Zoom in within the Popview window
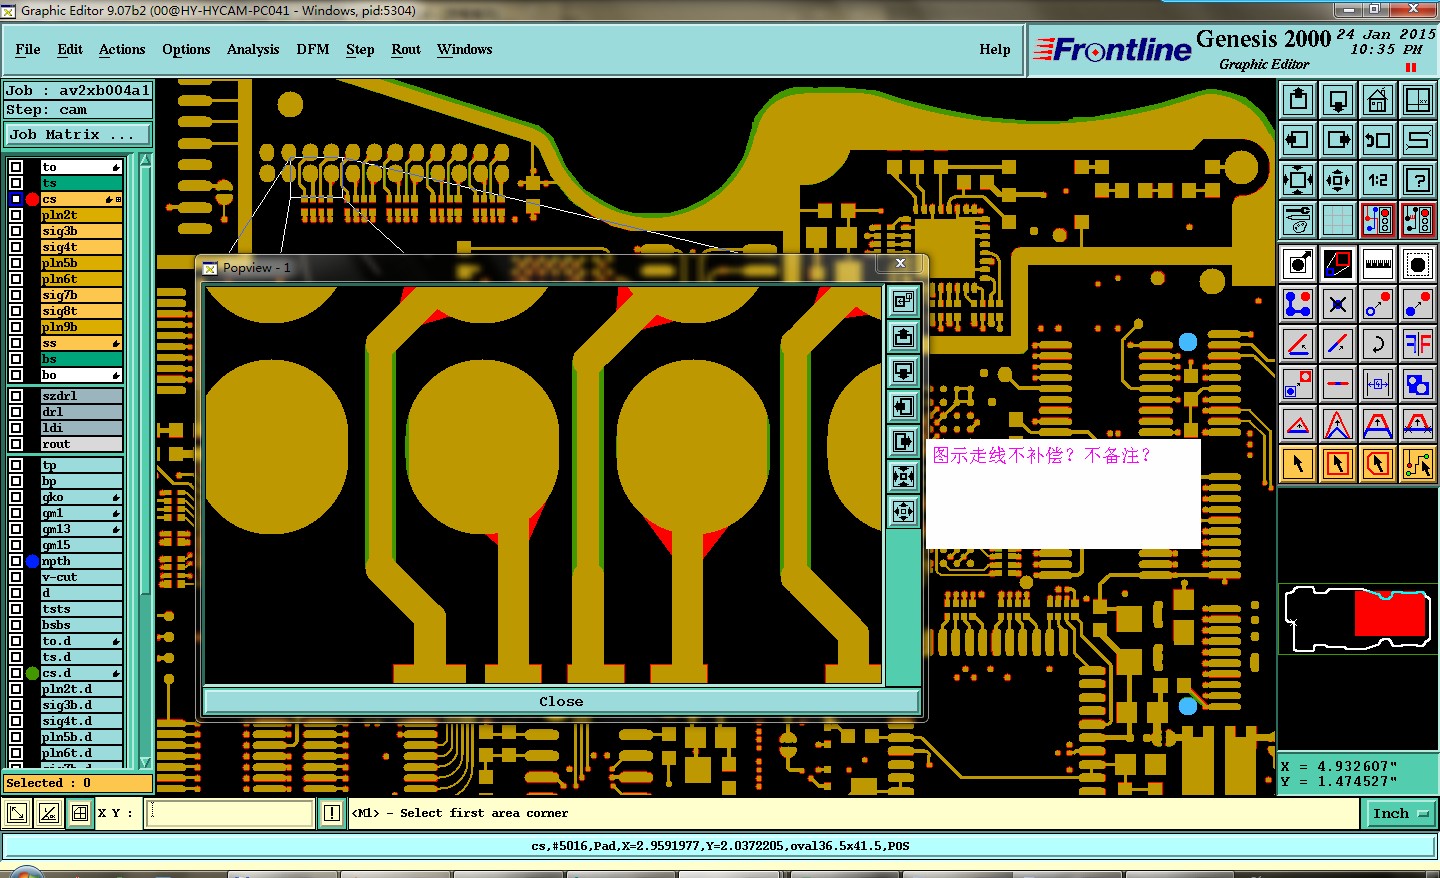Viewport: 1440px width, 878px height. click(x=903, y=477)
